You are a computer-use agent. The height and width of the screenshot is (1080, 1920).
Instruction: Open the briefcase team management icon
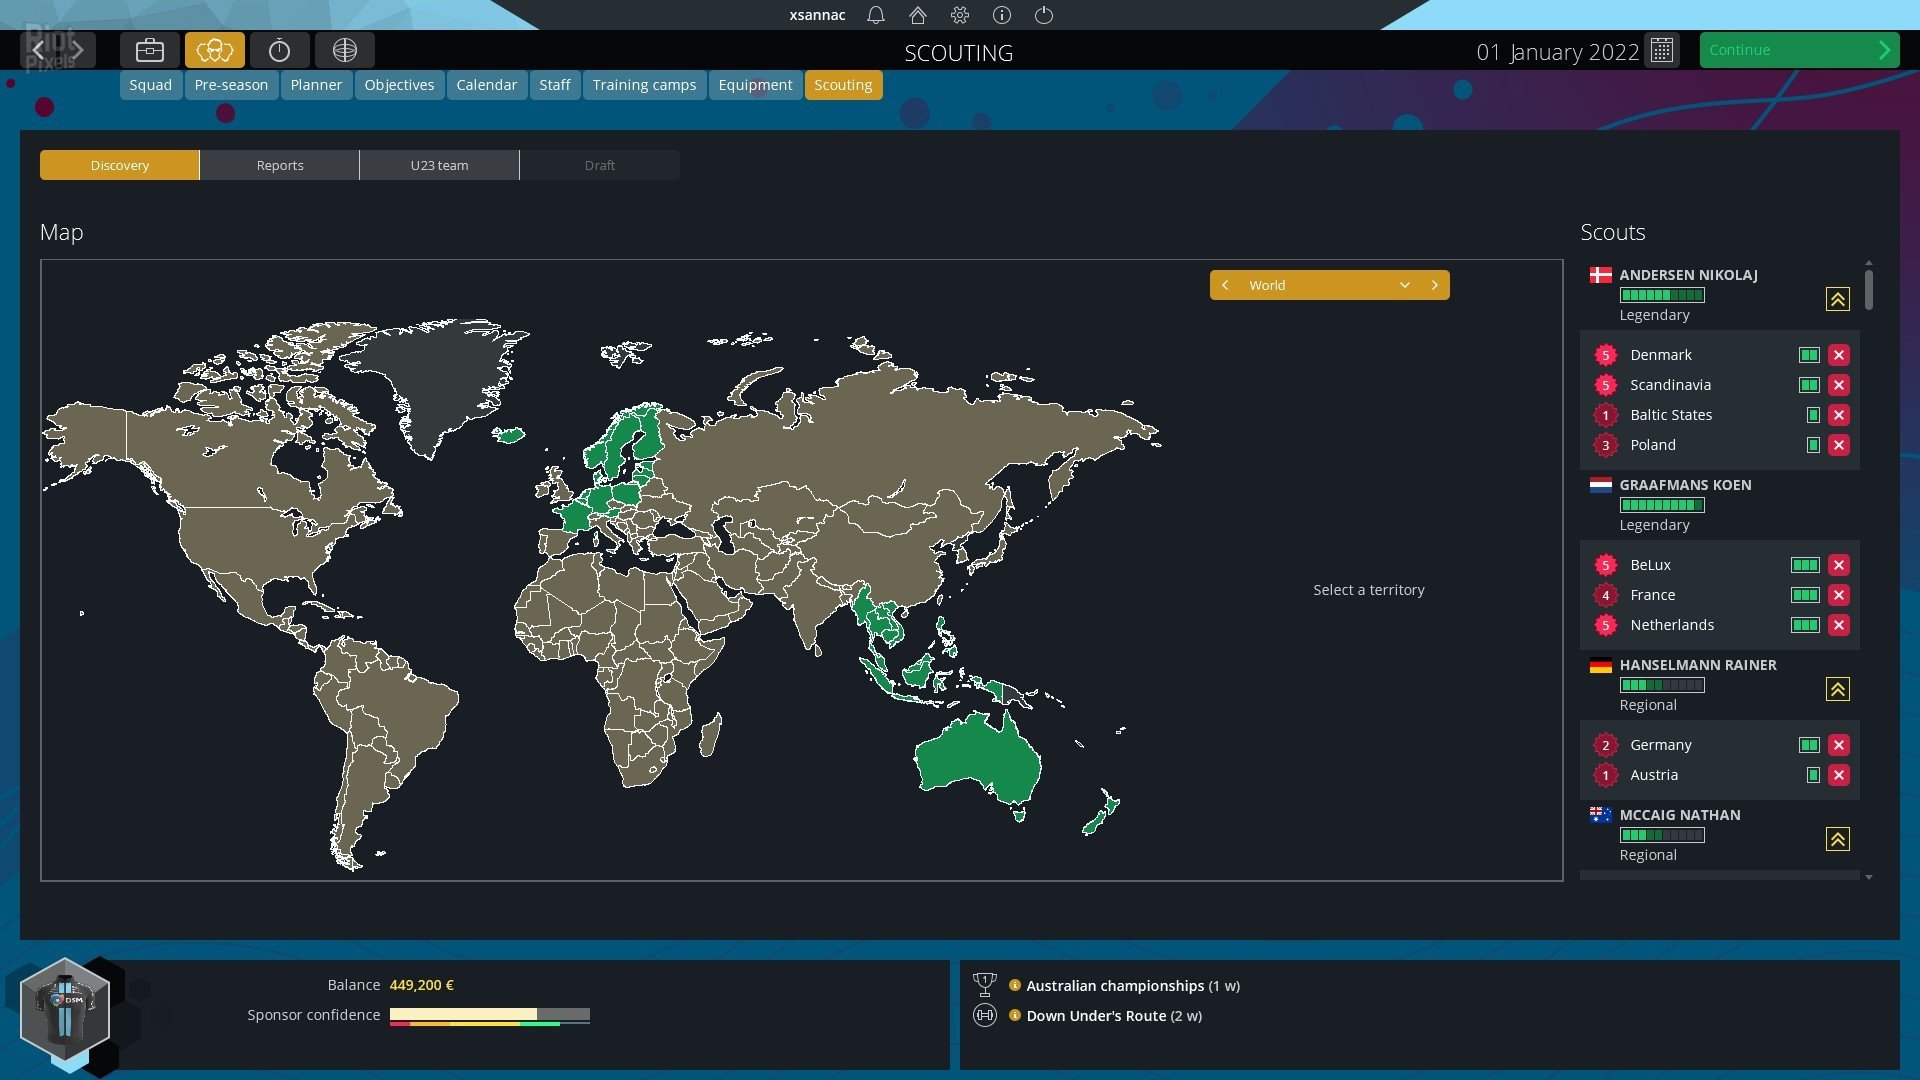click(x=148, y=49)
